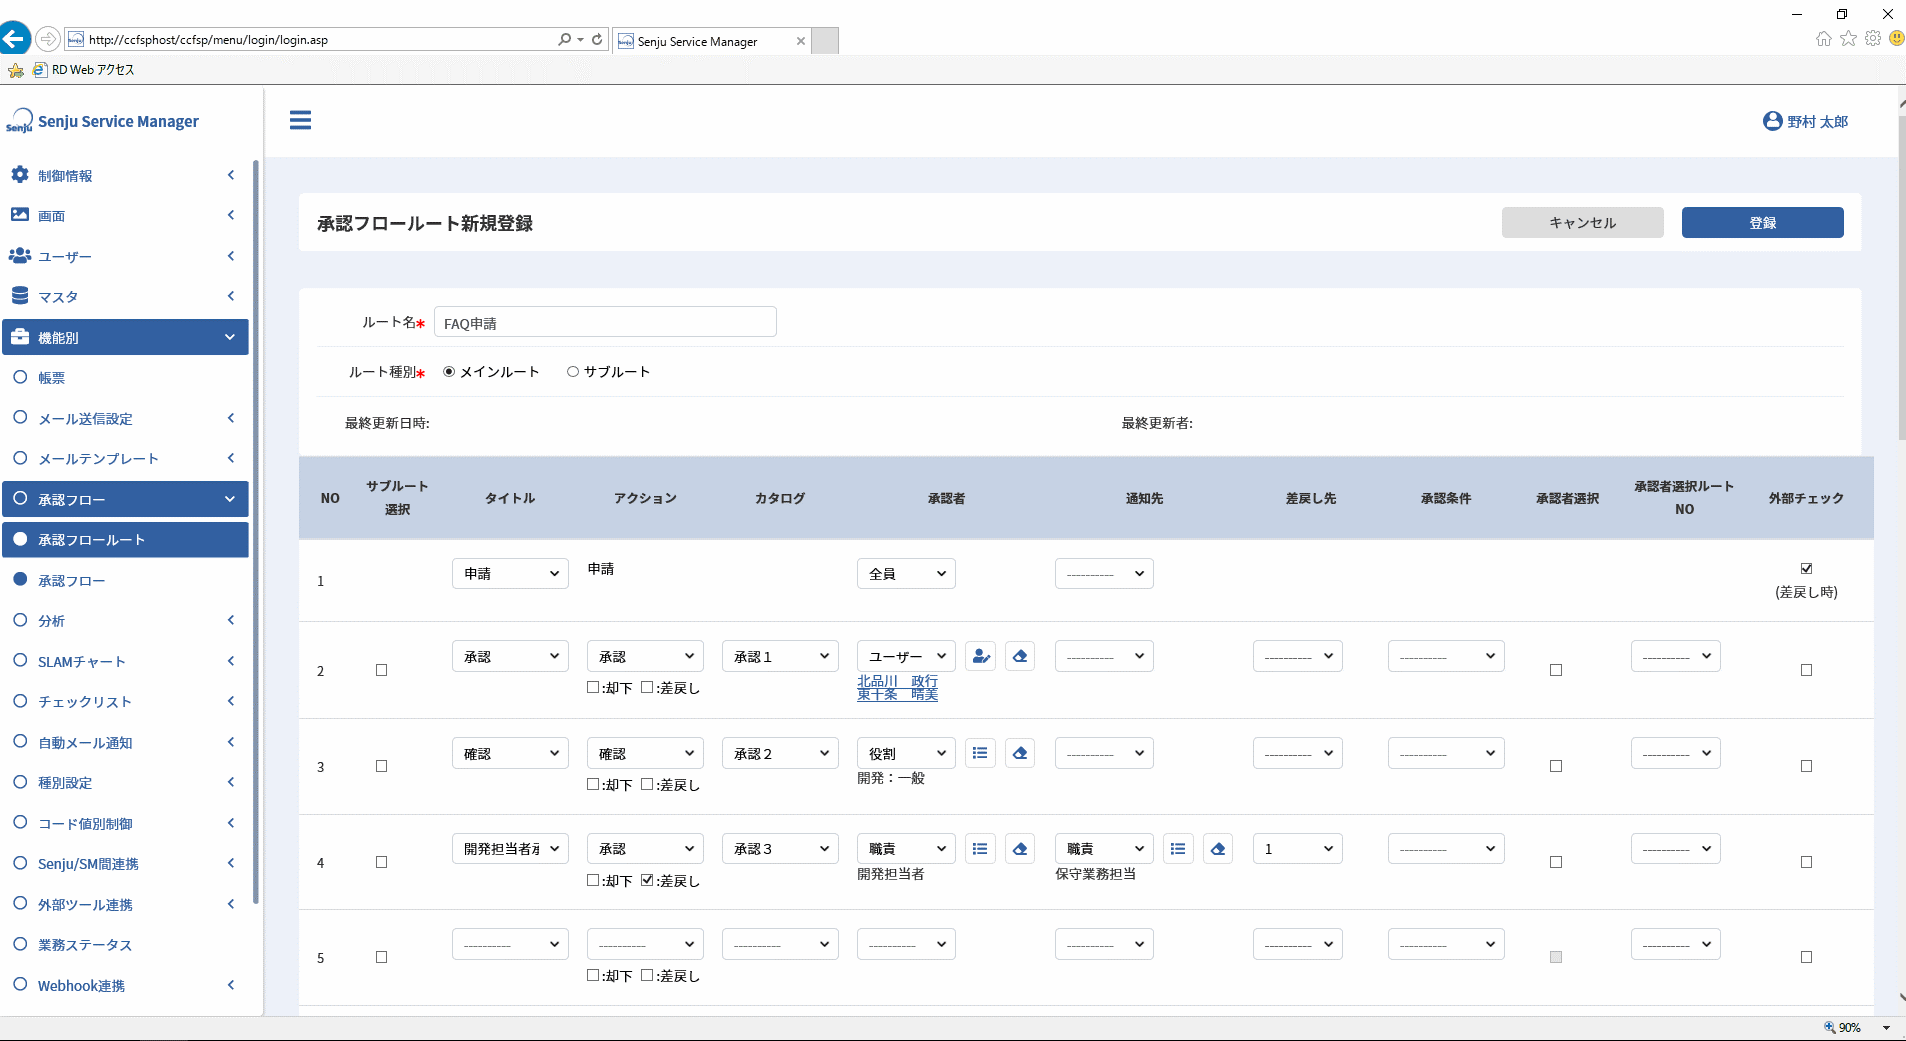
Task: Click the ユーザー people icon in sidebar
Action: coord(20,256)
